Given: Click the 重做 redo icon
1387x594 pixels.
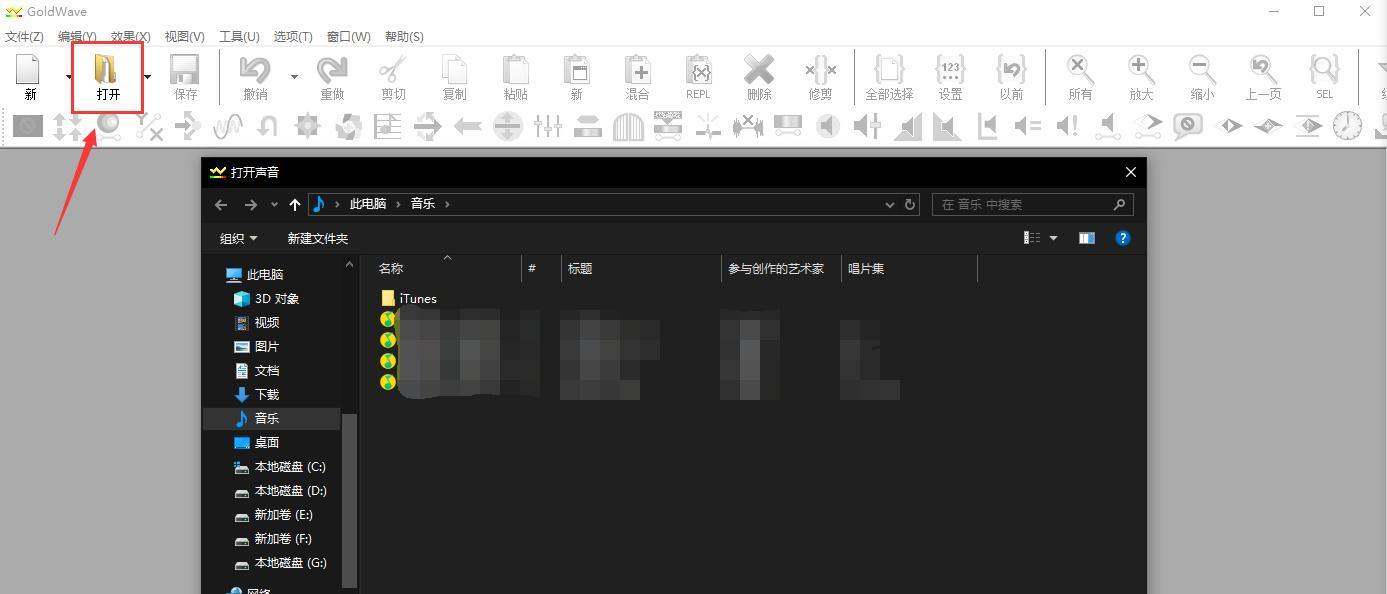Looking at the screenshot, I should pyautogui.click(x=332, y=70).
